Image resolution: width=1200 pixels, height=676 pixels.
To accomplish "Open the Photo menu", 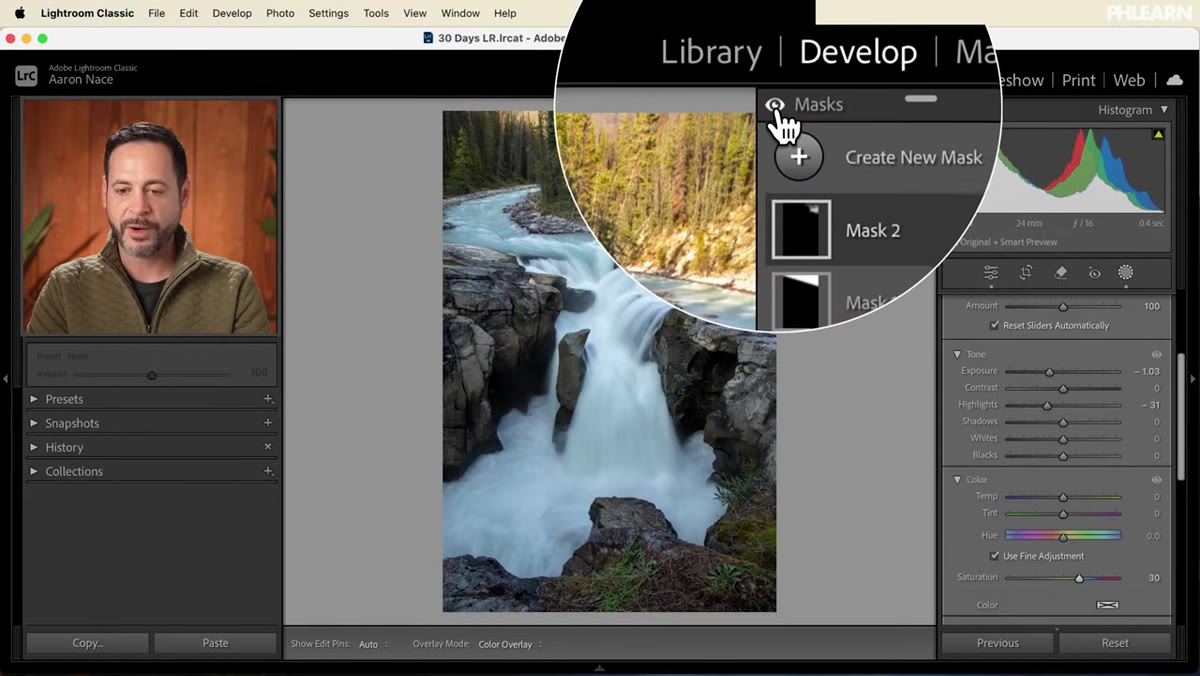I will point(280,13).
